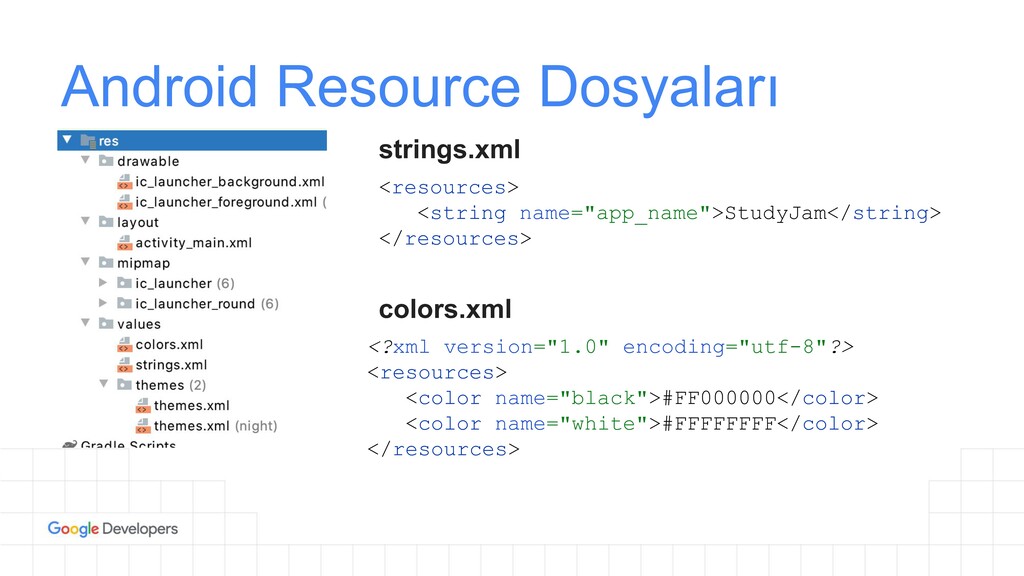The height and width of the screenshot is (576, 1024).
Task: Select drawable in the project tree
Action: click(148, 161)
